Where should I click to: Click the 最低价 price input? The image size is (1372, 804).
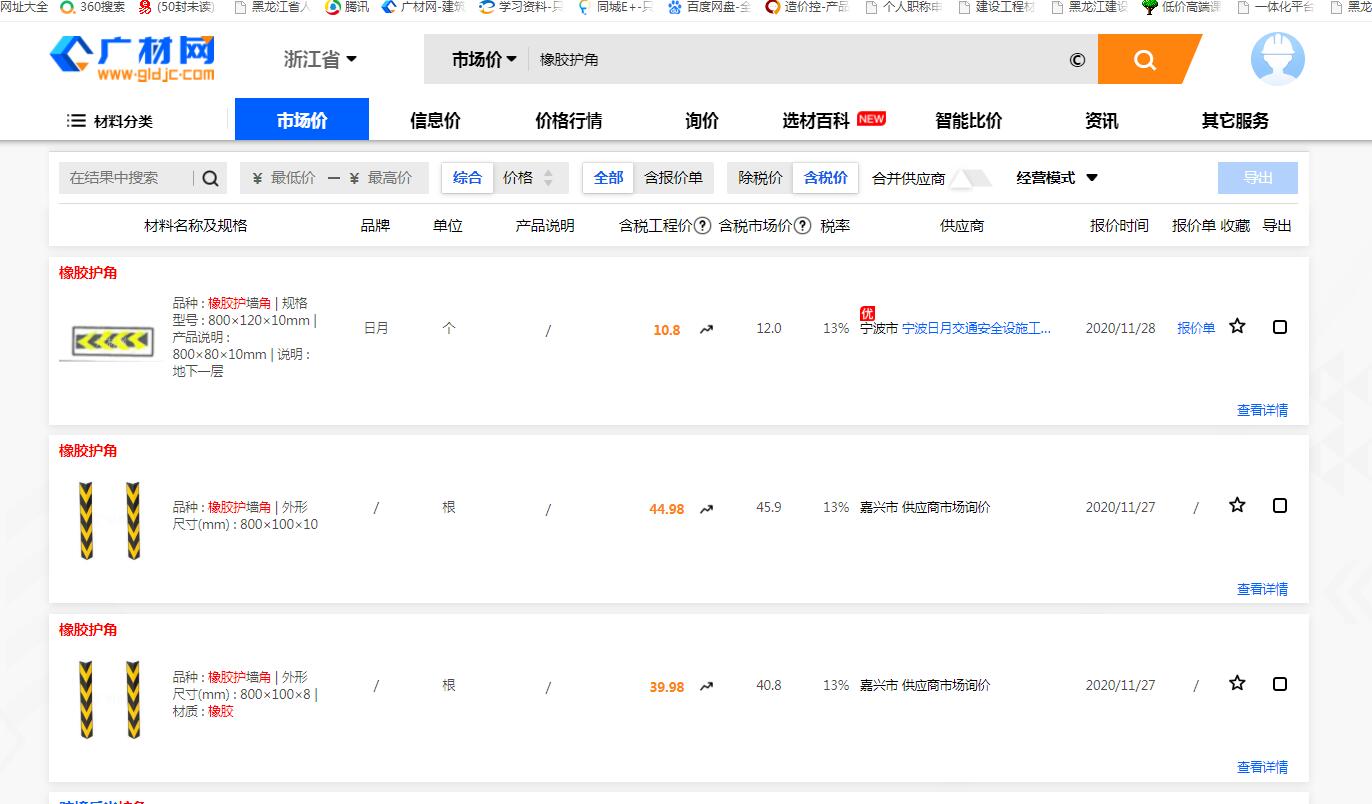293,178
